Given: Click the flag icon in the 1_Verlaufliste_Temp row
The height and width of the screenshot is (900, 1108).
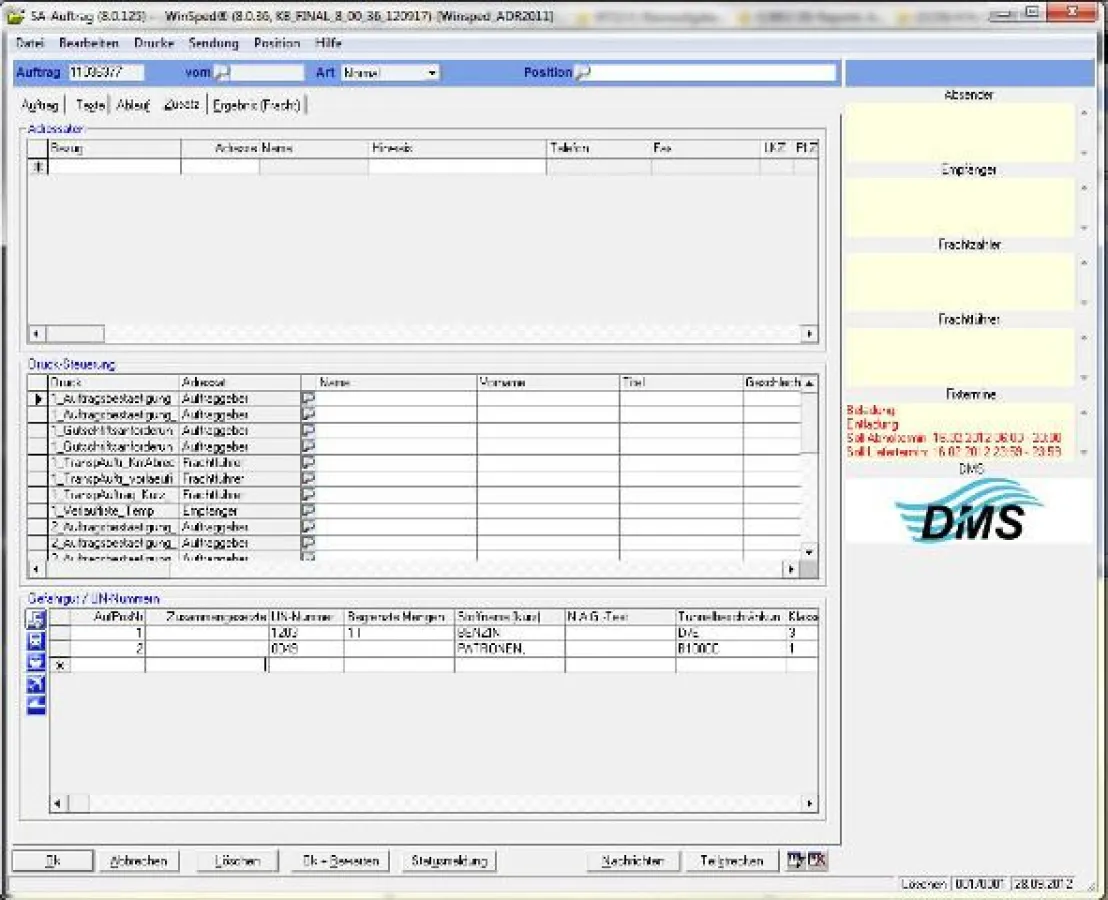Looking at the screenshot, I should tap(308, 511).
